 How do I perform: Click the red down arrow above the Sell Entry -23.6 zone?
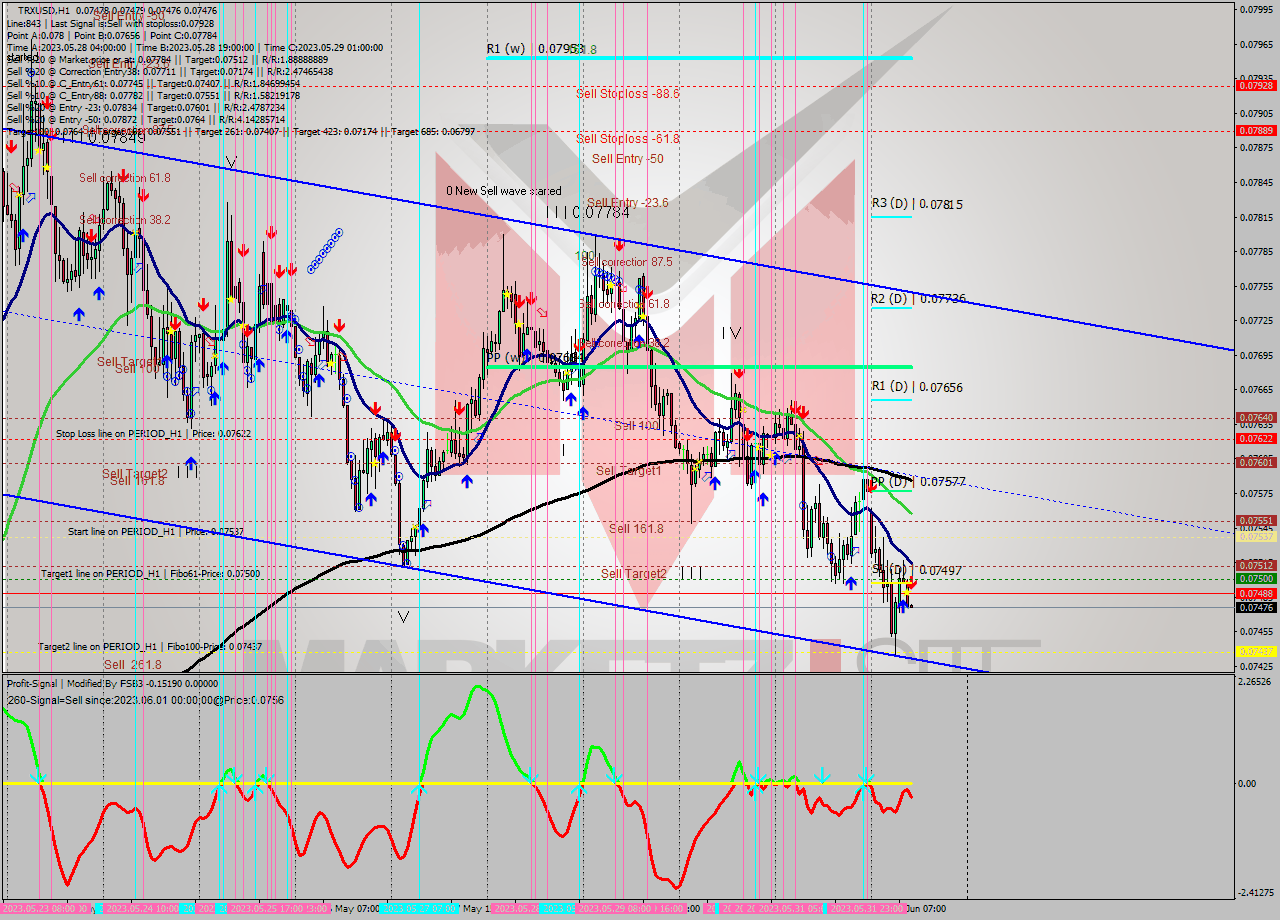619,245
